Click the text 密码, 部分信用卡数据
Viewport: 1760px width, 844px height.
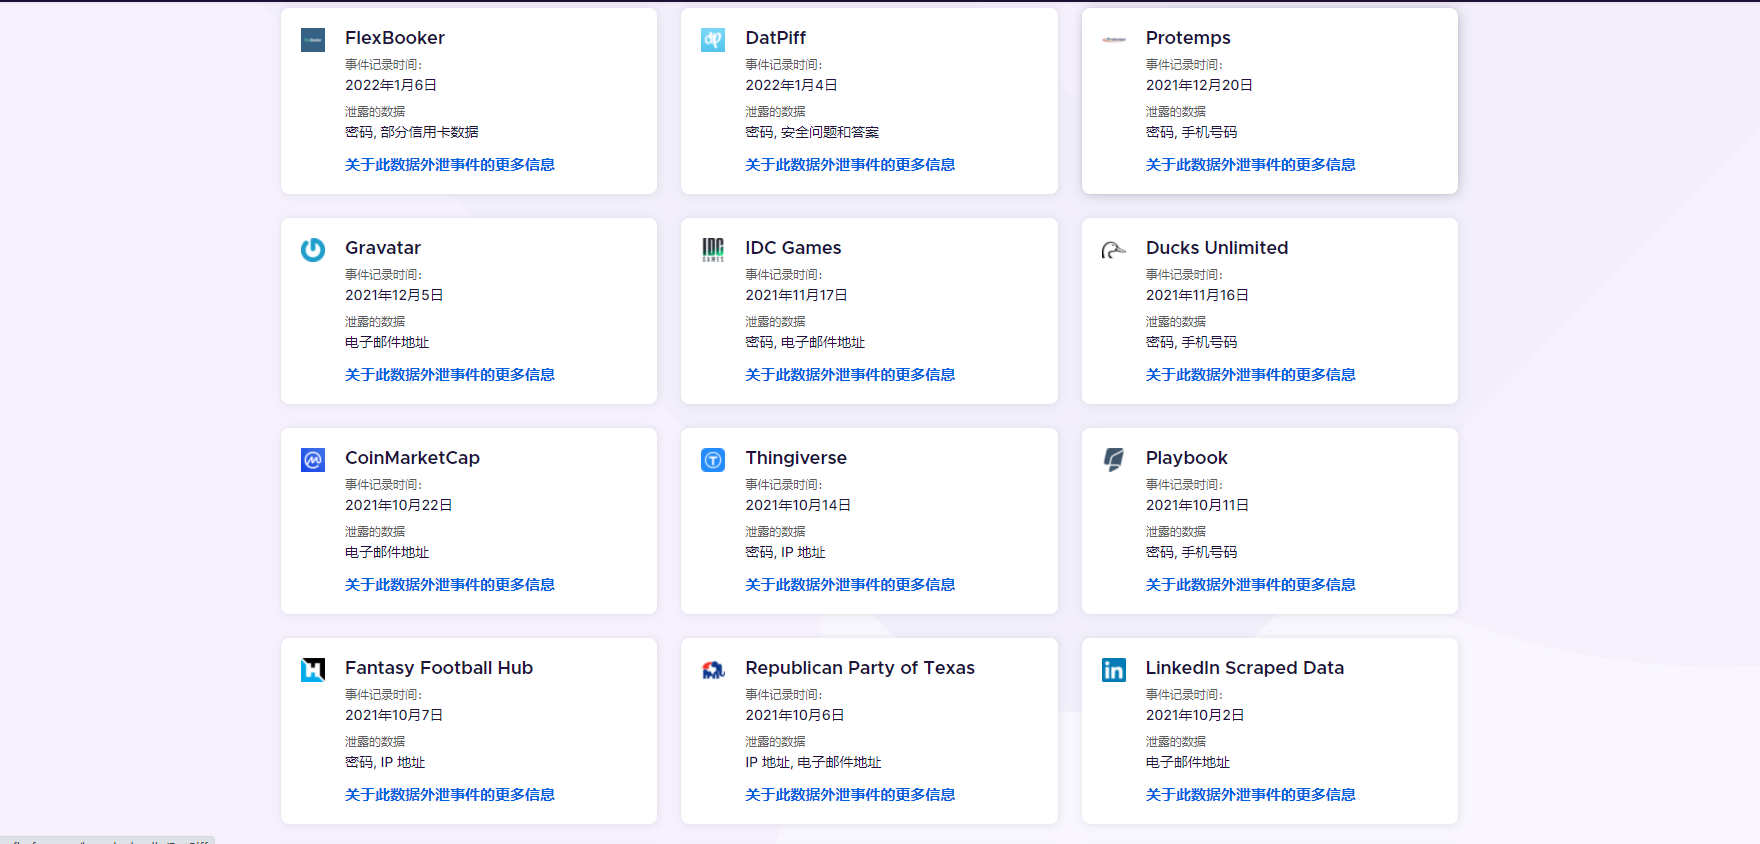click(412, 132)
